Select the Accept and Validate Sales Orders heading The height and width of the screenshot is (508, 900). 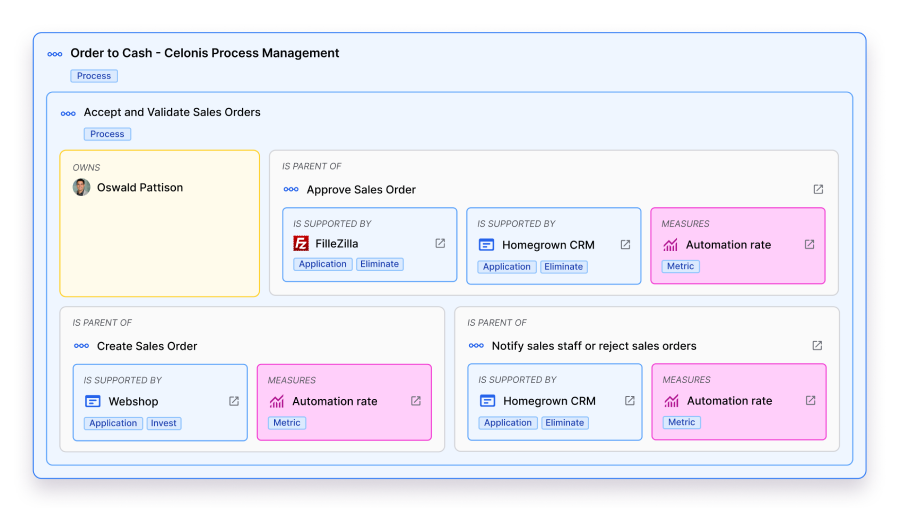(172, 113)
